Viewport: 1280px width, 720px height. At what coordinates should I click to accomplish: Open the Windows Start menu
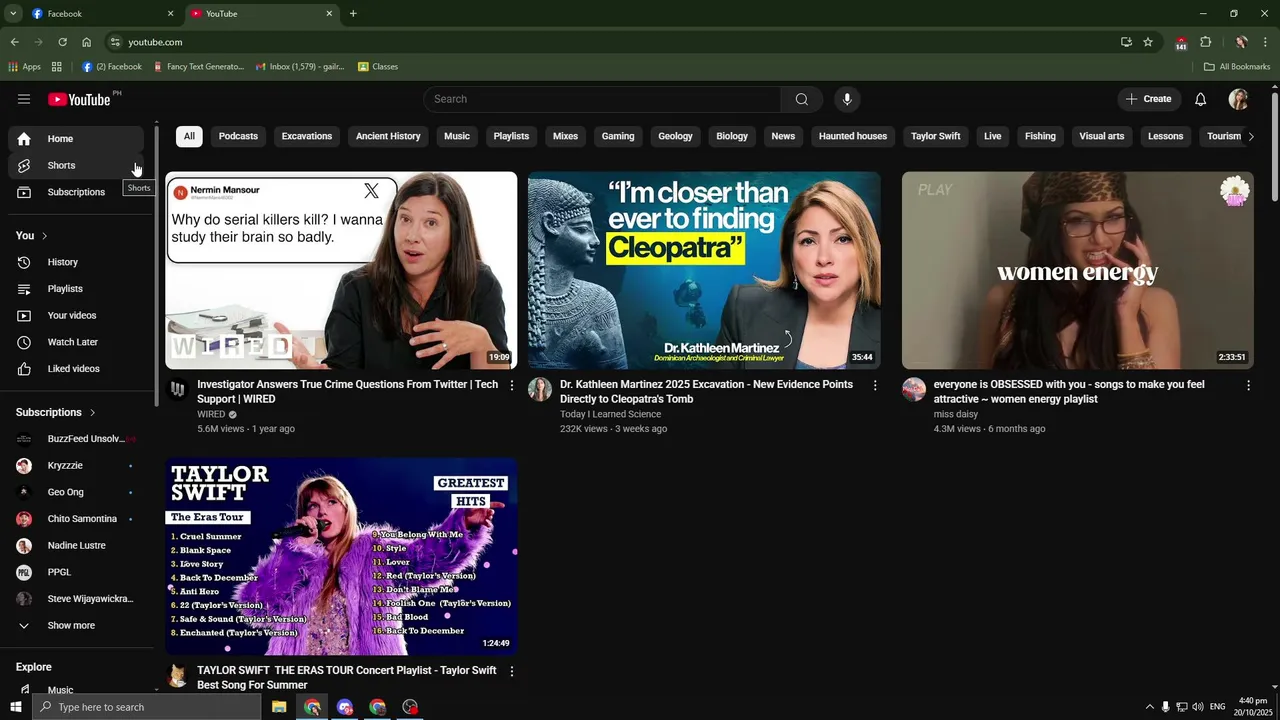click(x=15, y=707)
